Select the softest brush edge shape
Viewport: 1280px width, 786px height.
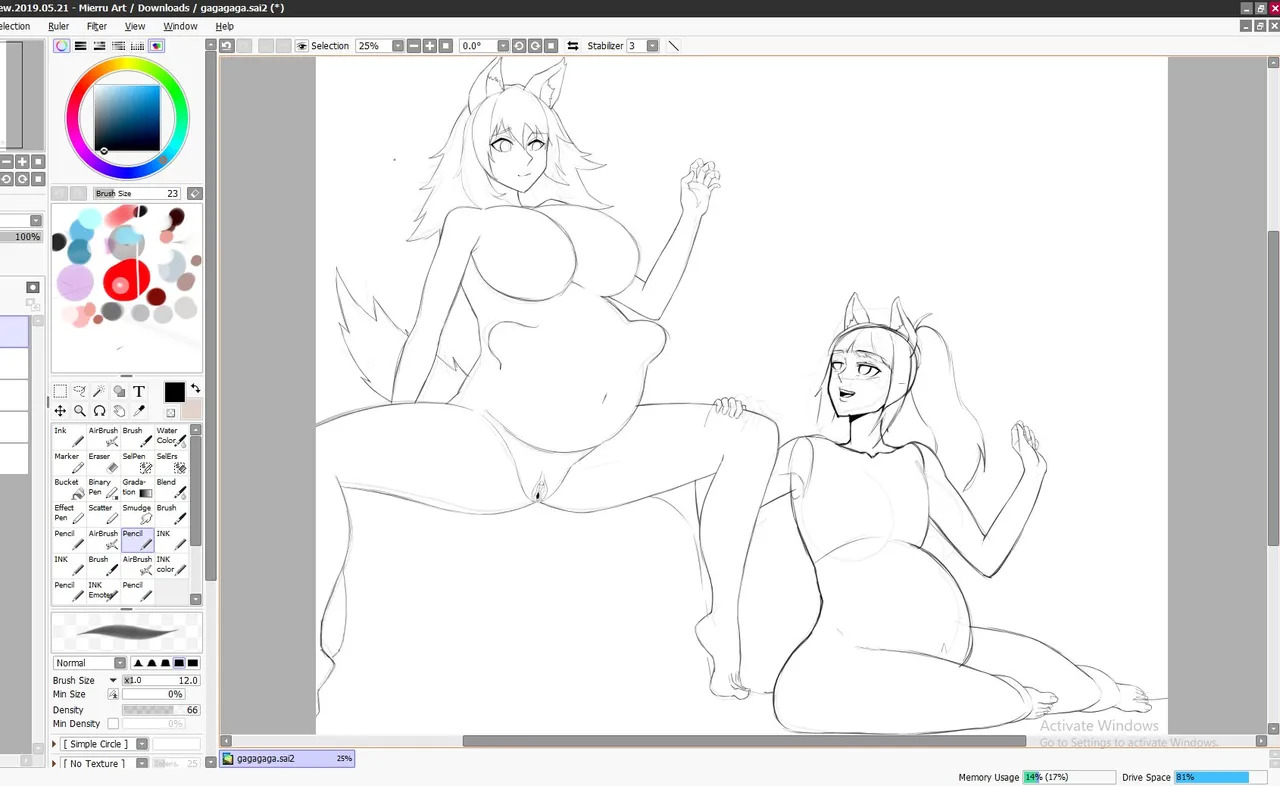[x=137, y=663]
